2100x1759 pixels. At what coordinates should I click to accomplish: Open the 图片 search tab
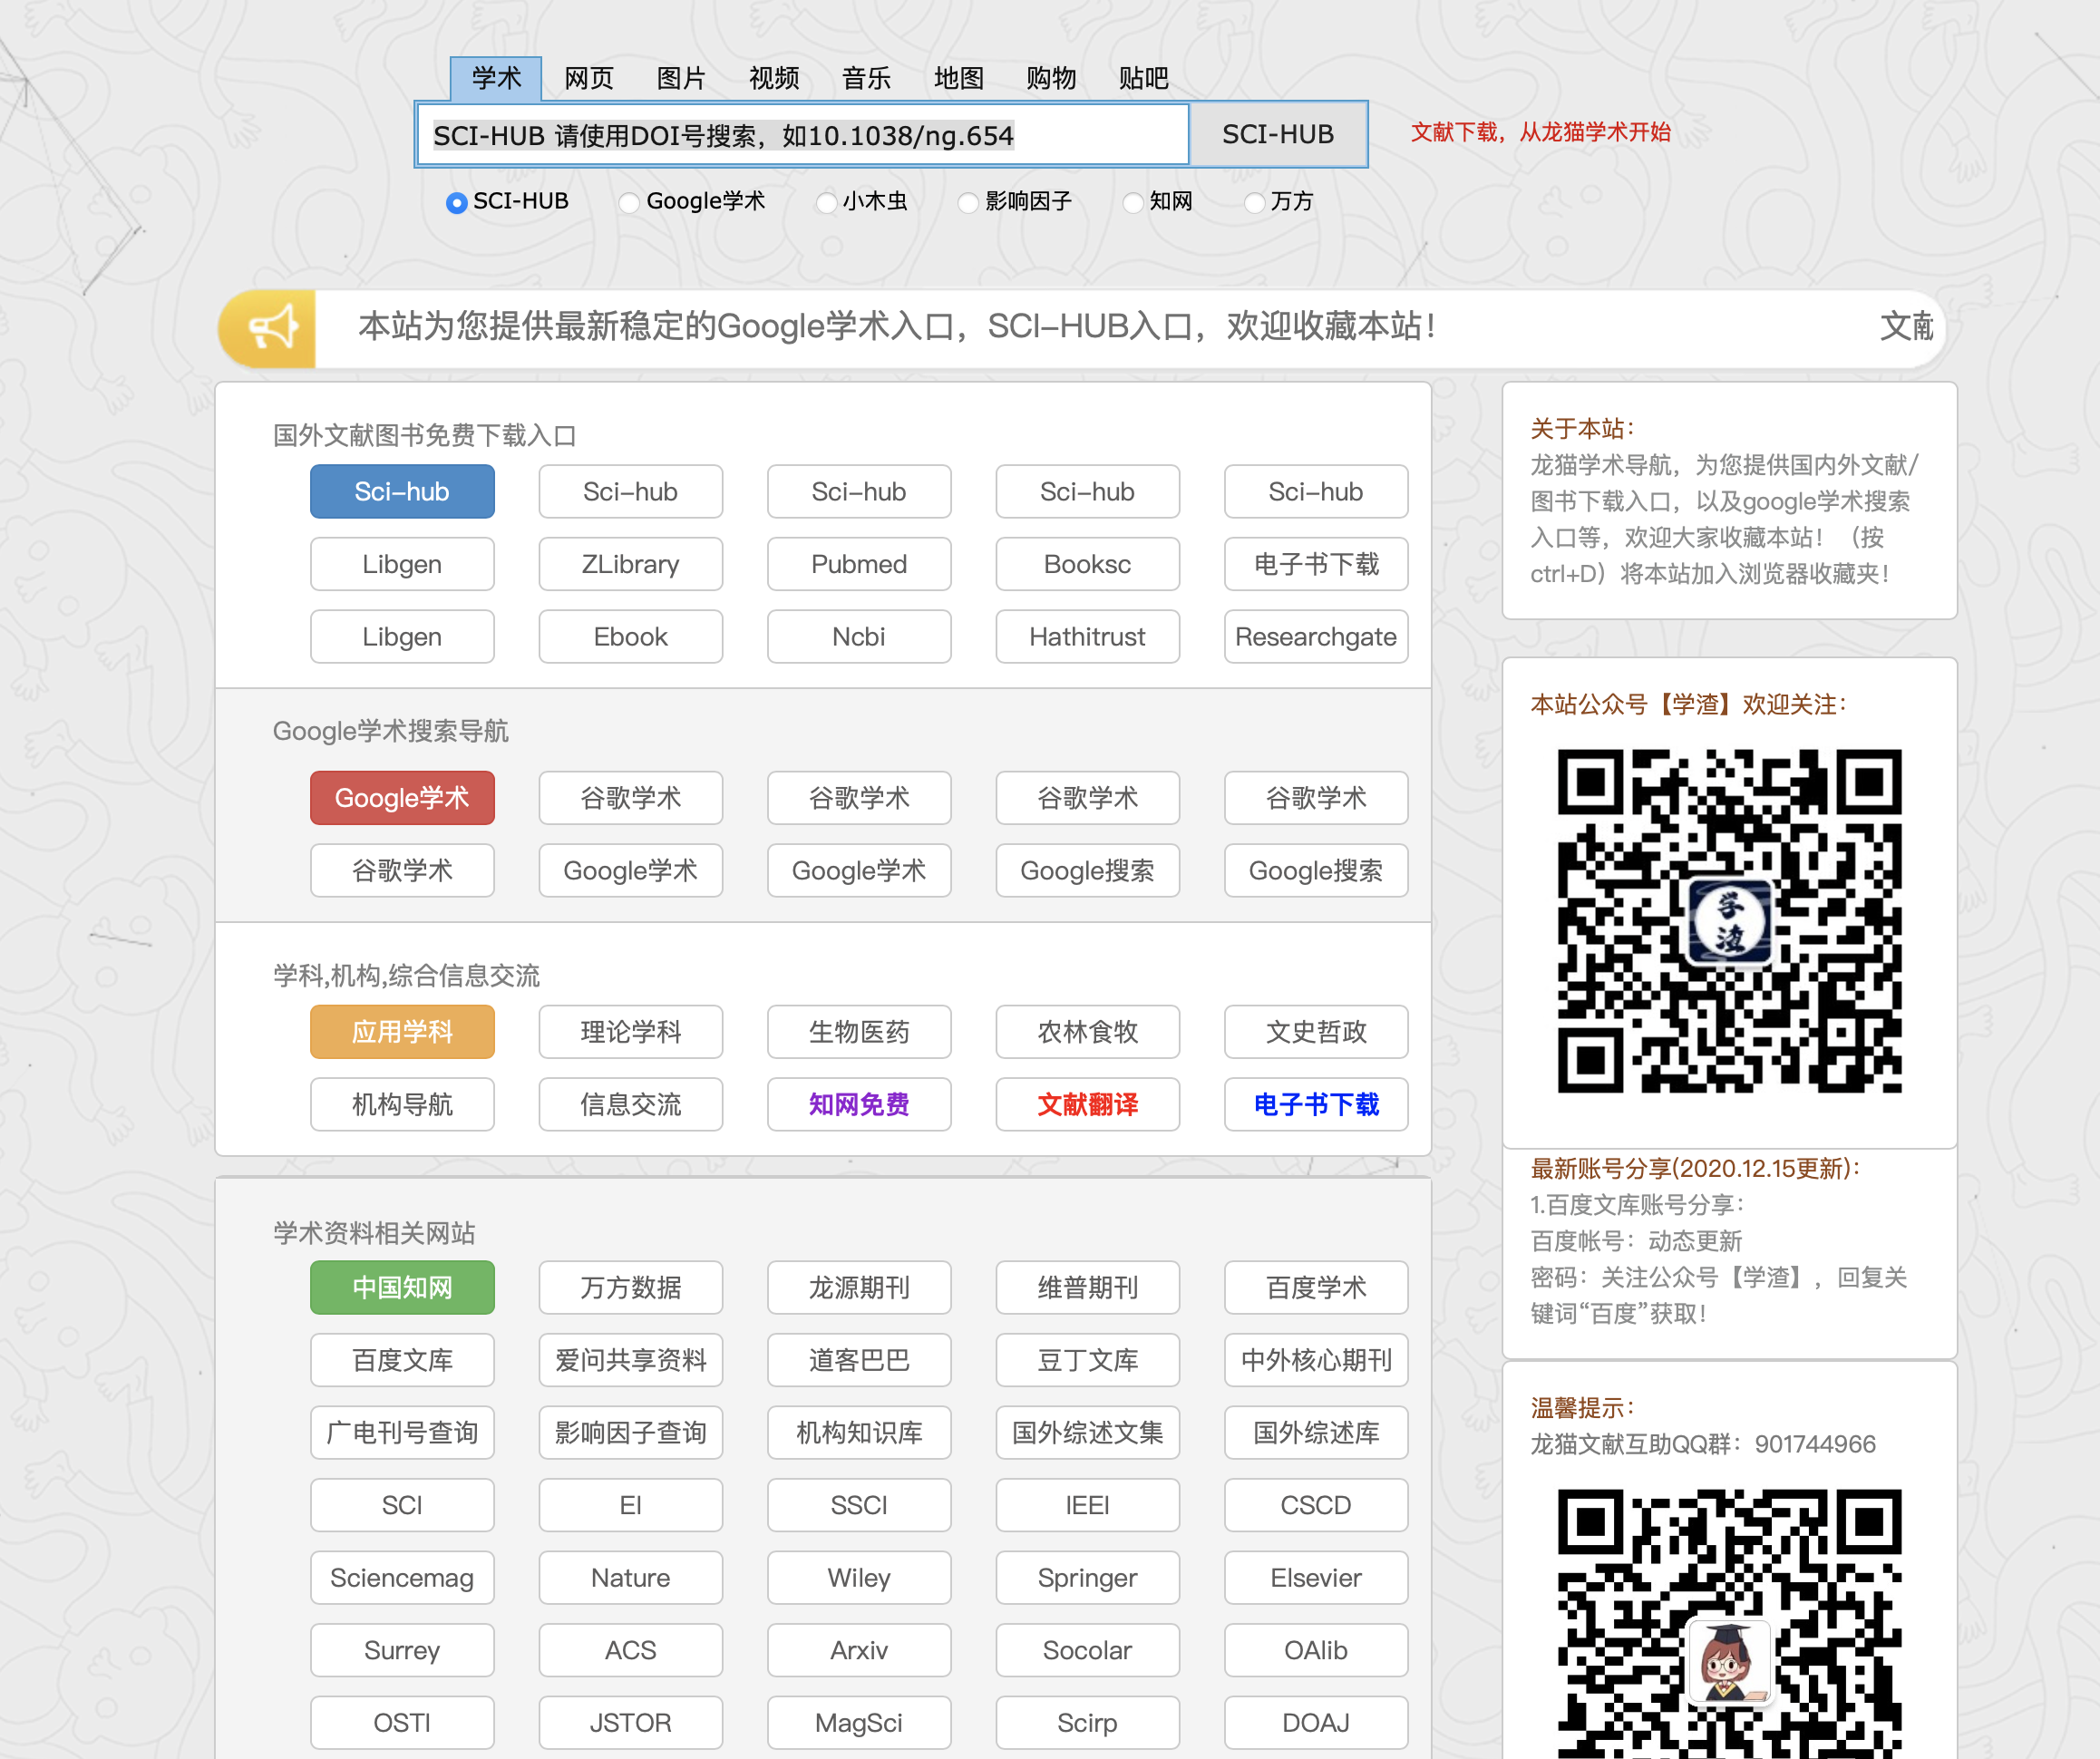click(681, 78)
